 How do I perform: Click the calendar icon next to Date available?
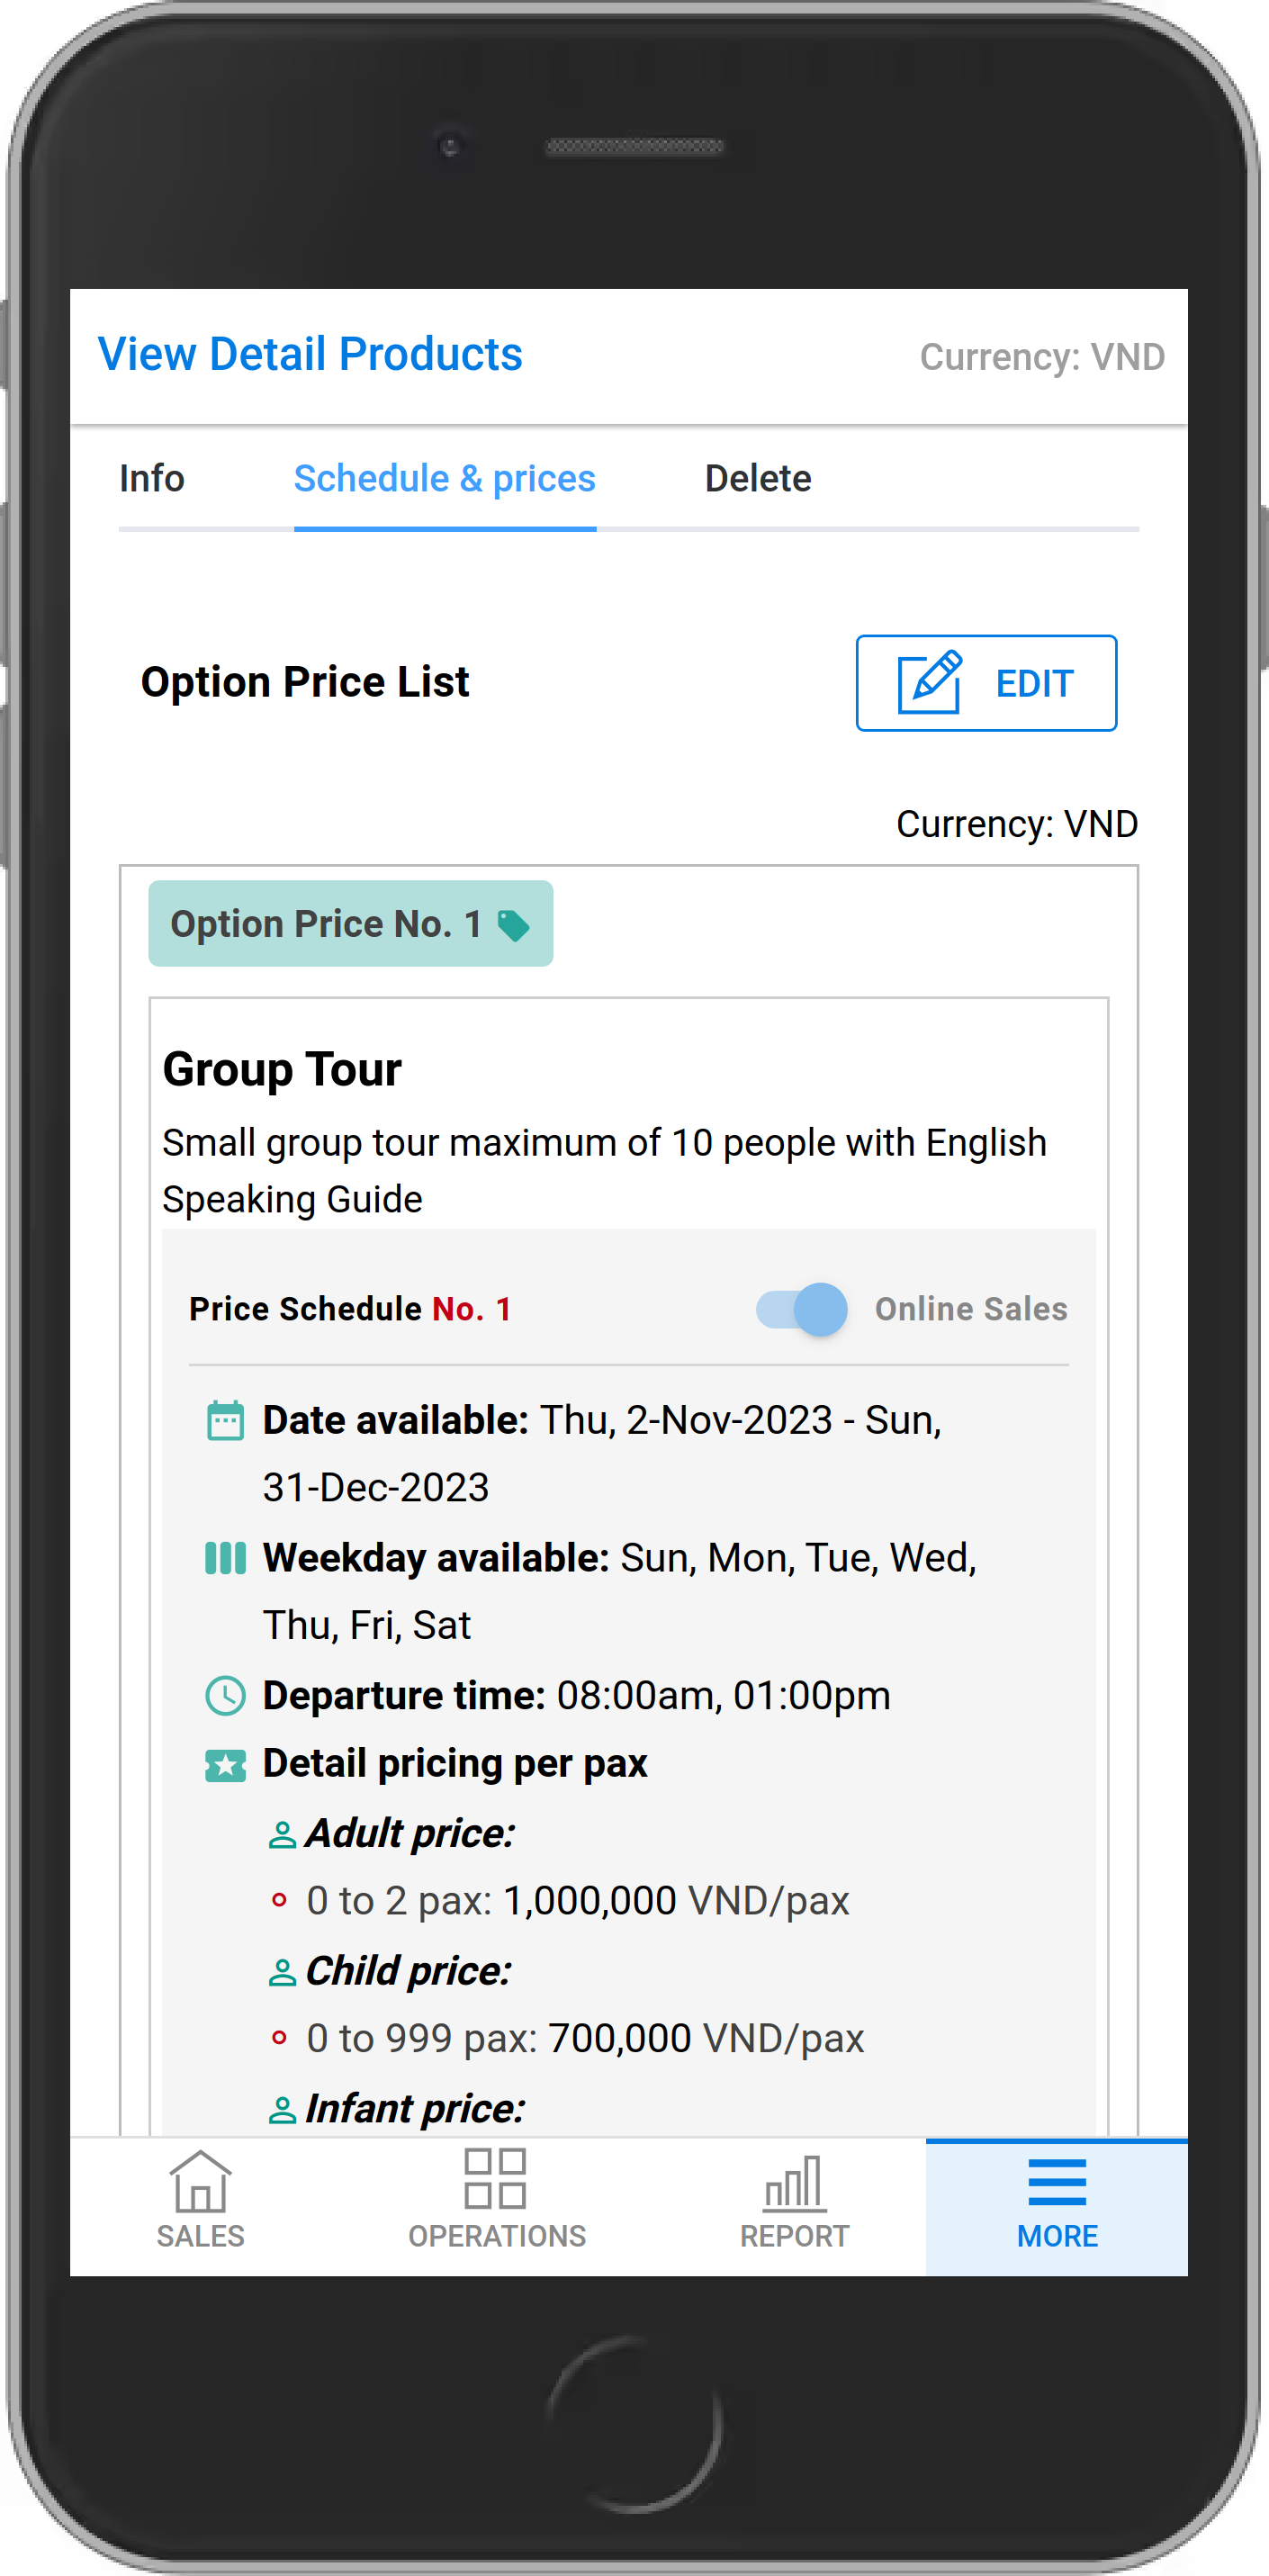pyautogui.click(x=226, y=1420)
